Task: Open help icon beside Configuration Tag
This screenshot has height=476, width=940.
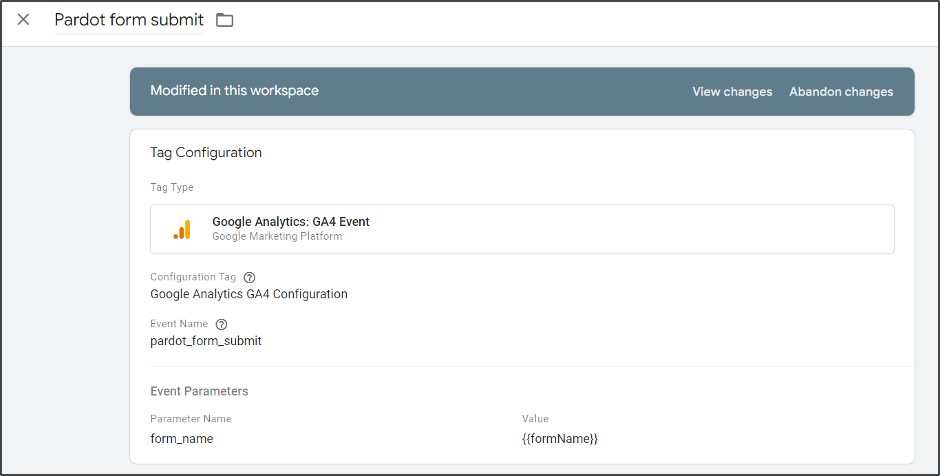Action: click(249, 278)
